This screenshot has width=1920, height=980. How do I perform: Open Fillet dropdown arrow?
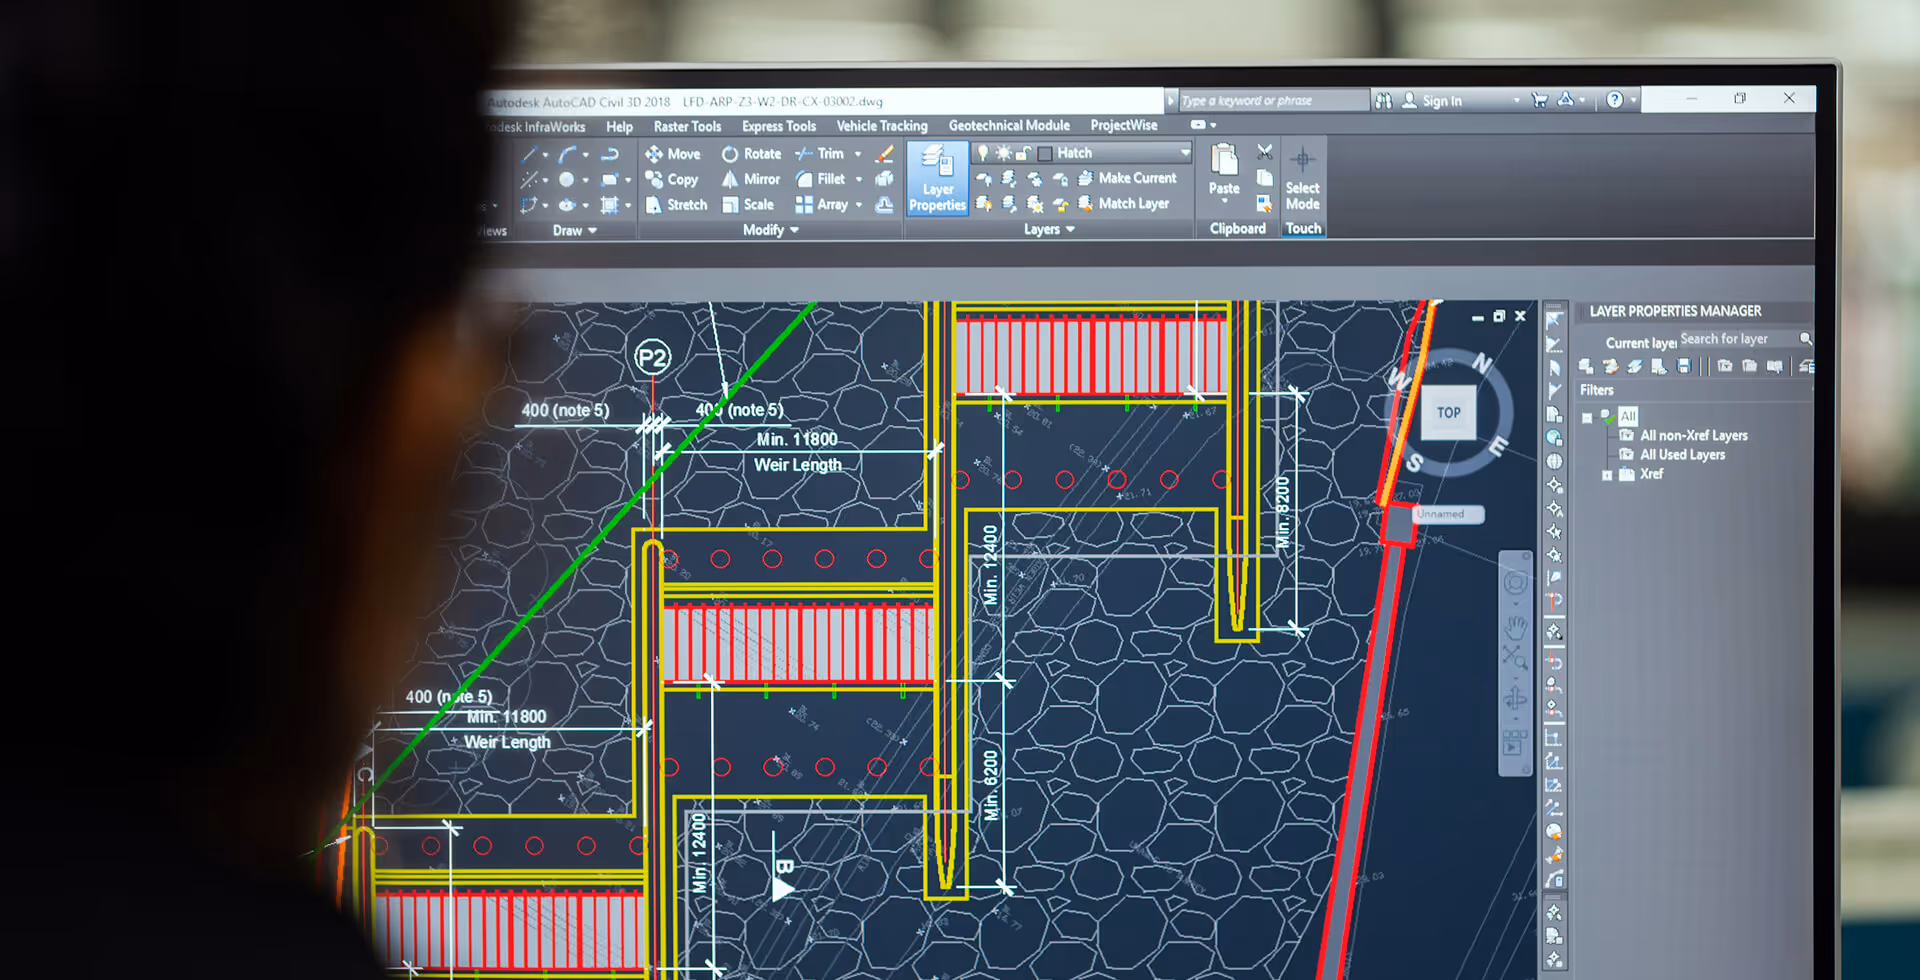point(858,179)
